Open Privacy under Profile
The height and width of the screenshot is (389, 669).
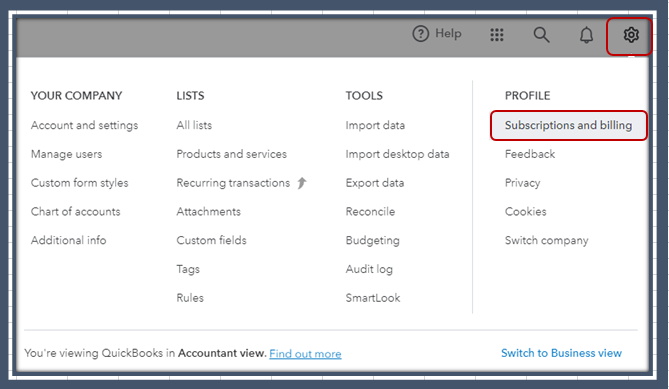[523, 183]
